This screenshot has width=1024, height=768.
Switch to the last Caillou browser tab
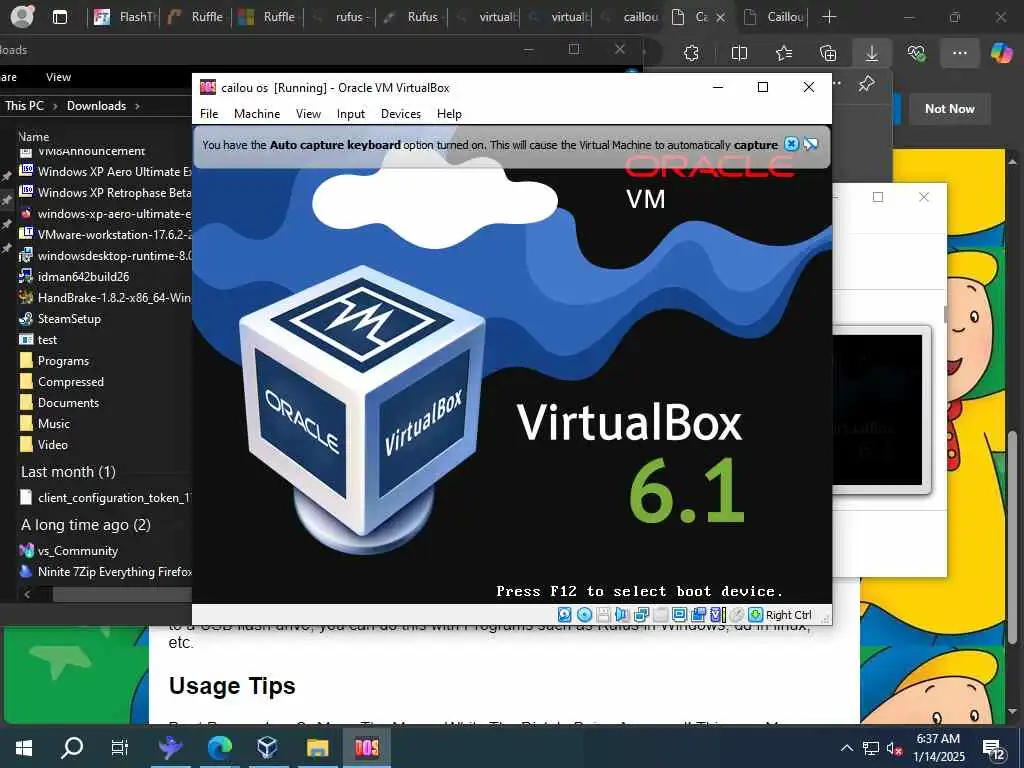click(773, 17)
